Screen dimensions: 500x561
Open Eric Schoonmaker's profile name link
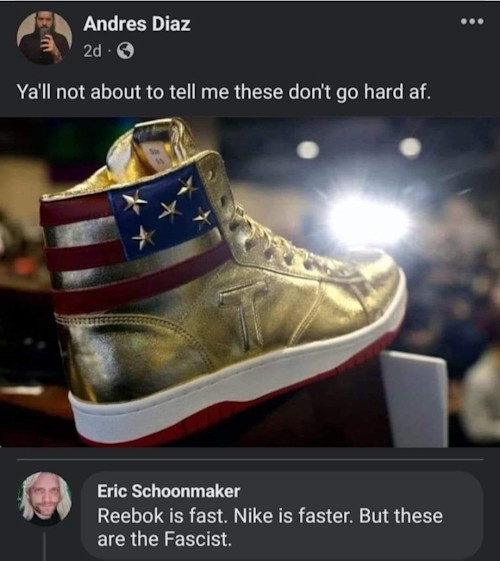168,491
